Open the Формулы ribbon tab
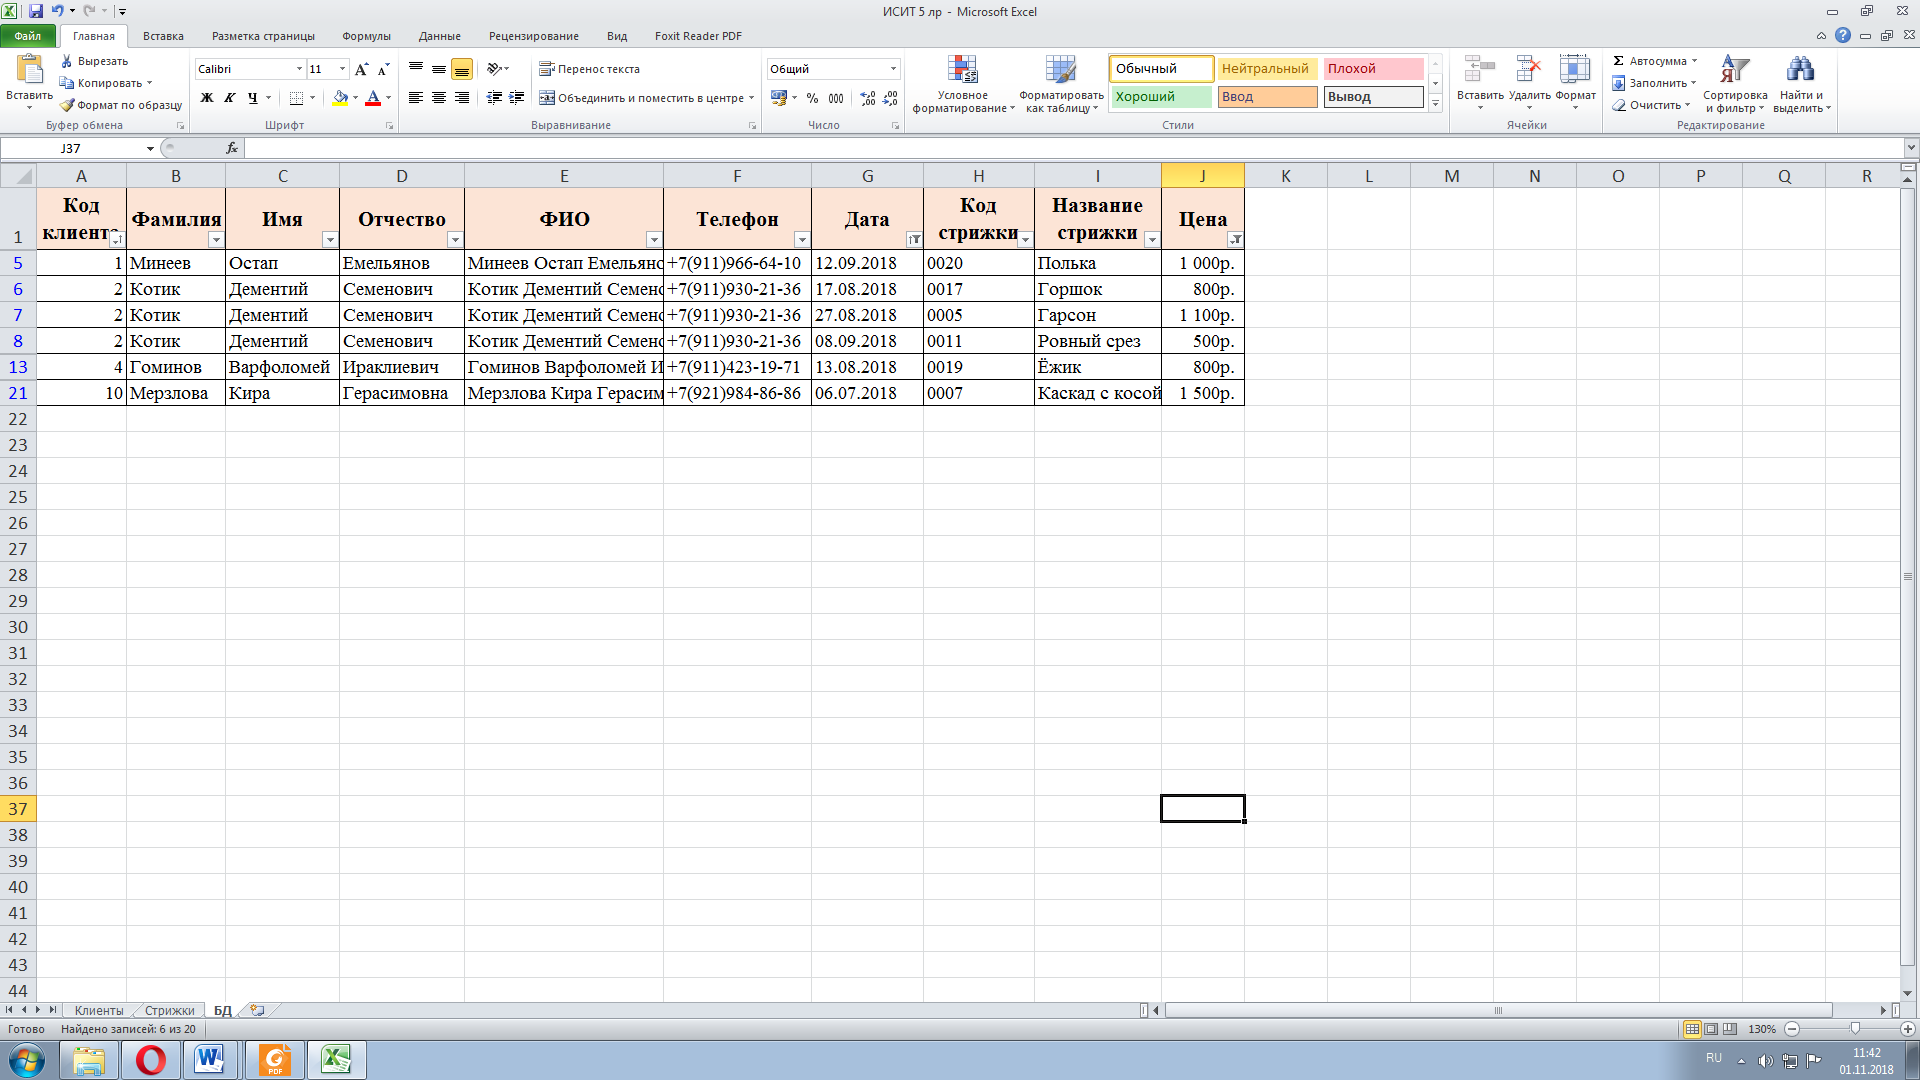This screenshot has height=1080, width=1920. 366,36
